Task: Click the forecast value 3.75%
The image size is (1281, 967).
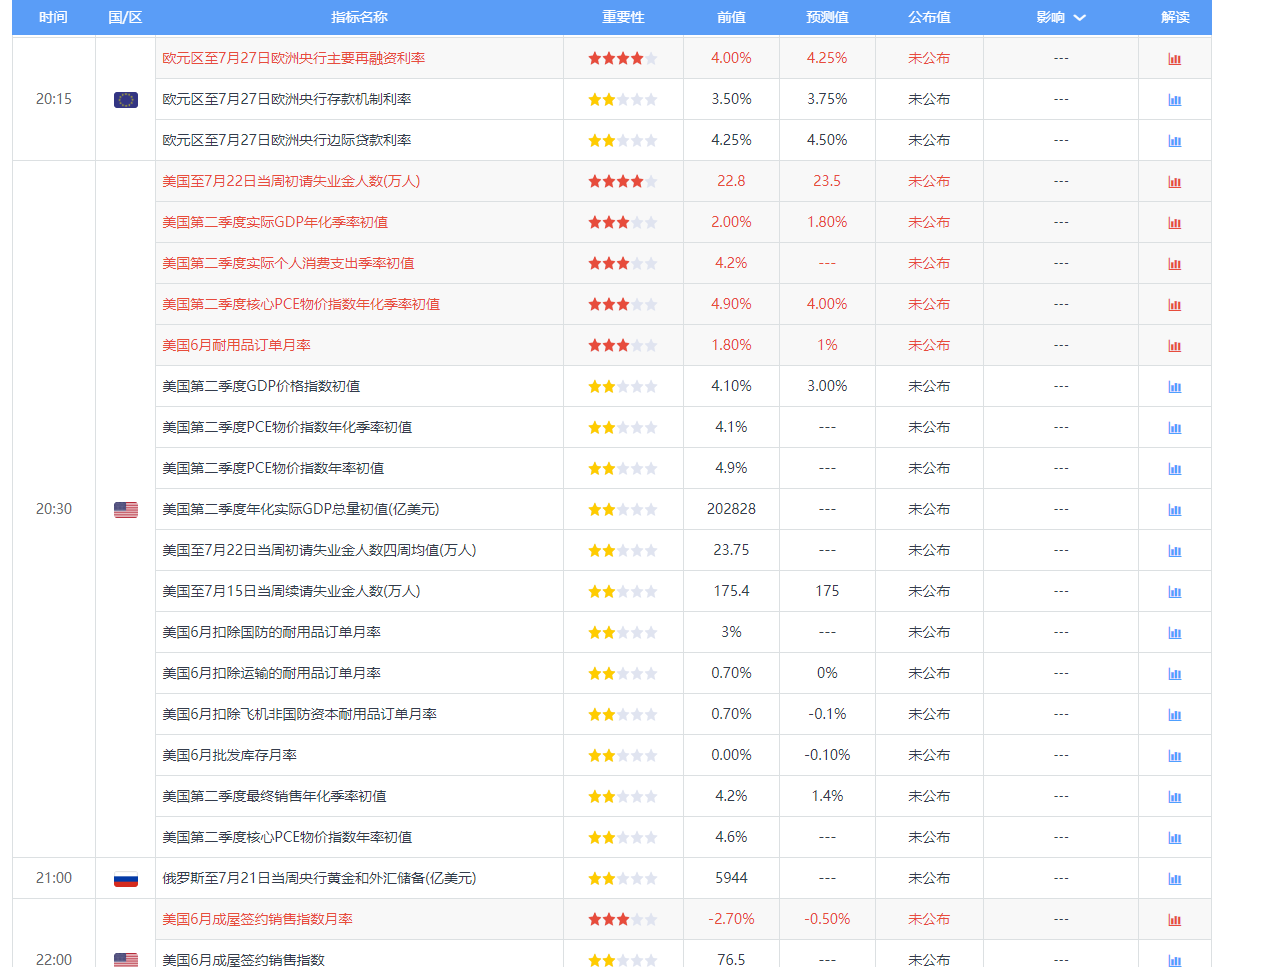Action: 827,99
